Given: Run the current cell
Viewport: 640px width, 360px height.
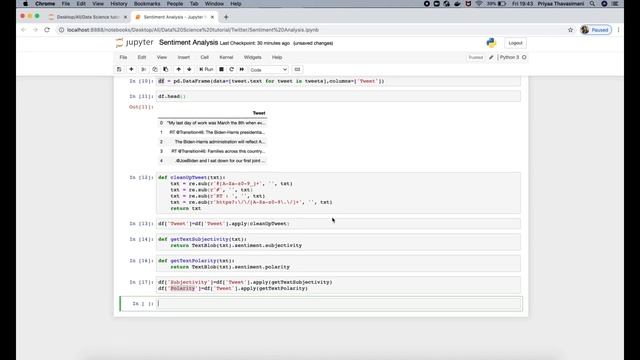Looking at the screenshot, I should (x=206, y=69).
